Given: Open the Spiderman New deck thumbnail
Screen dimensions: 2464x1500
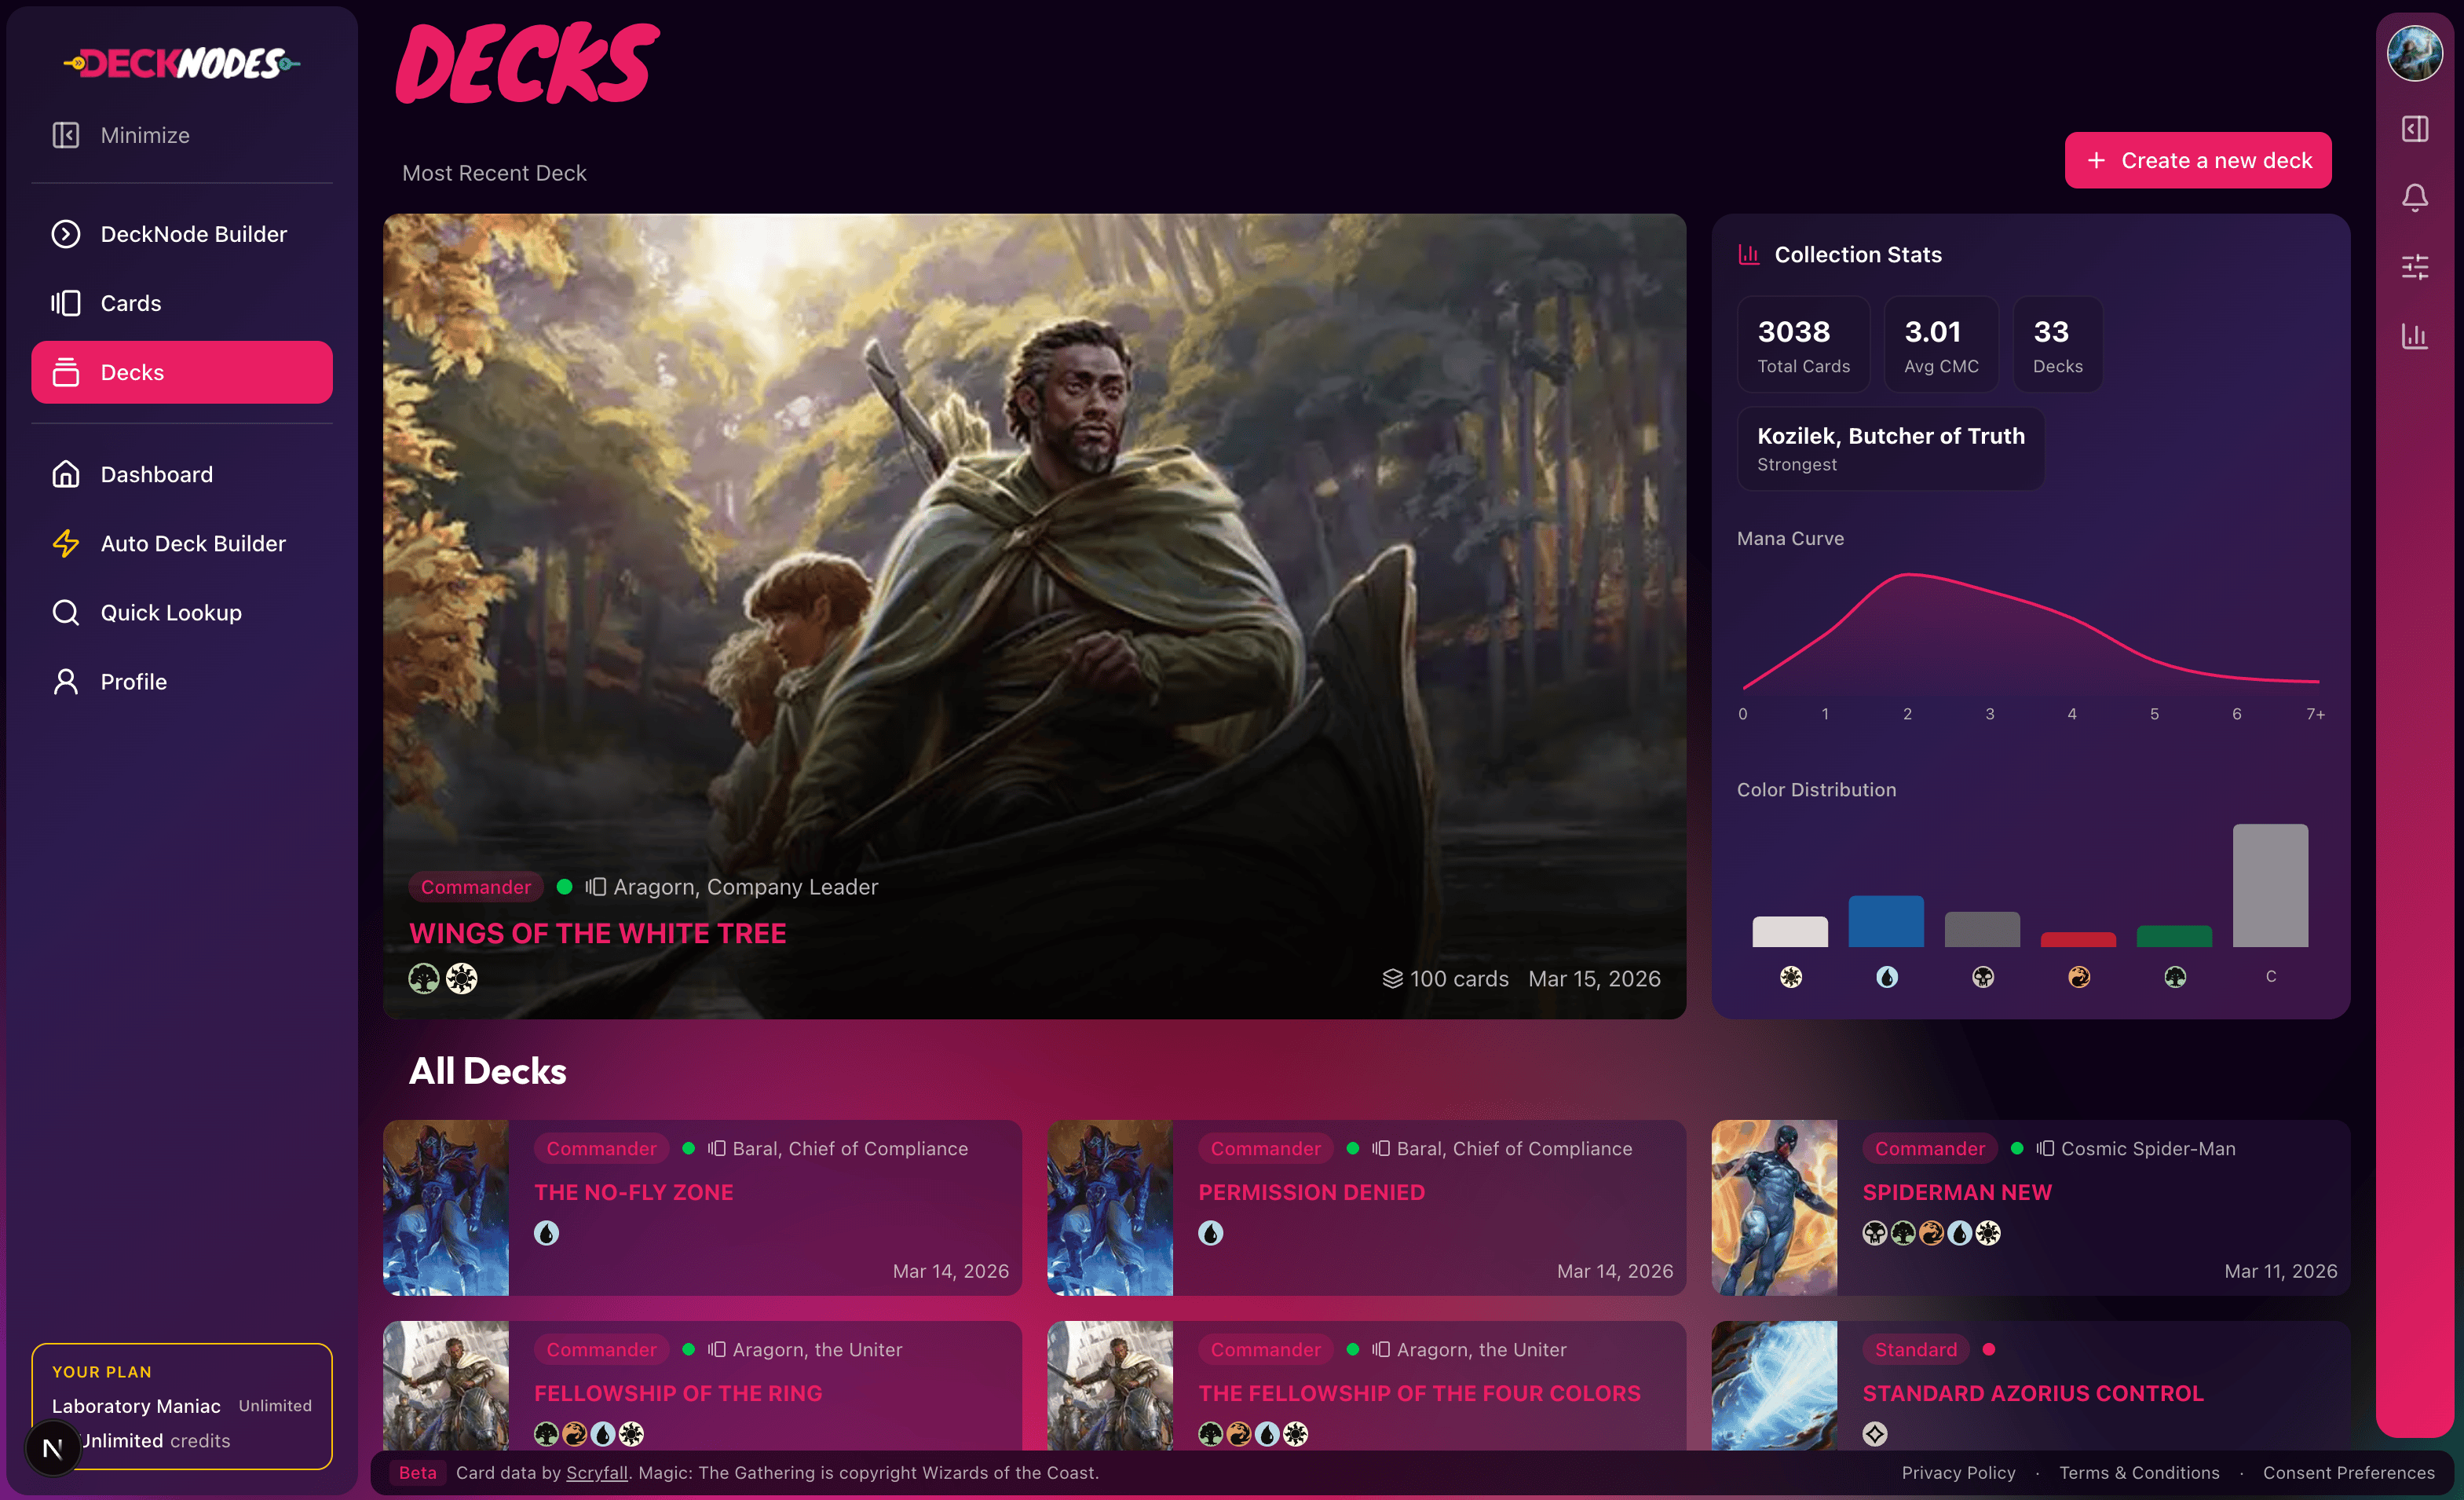Looking at the screenshot, I should [1773, 1207].
